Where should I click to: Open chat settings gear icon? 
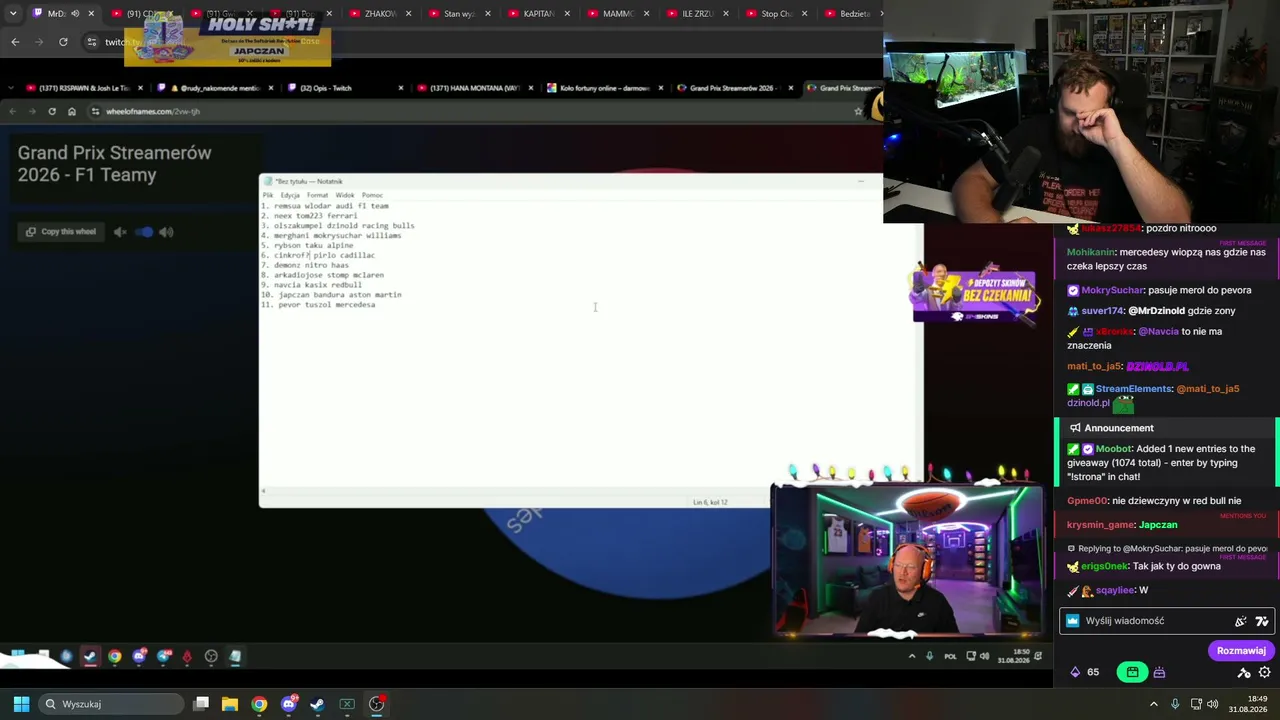pyautogui.click(x=1265, y=673)
